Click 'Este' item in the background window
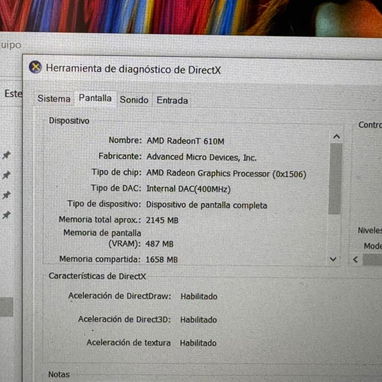The image size is (382, 382). point(13,93)
